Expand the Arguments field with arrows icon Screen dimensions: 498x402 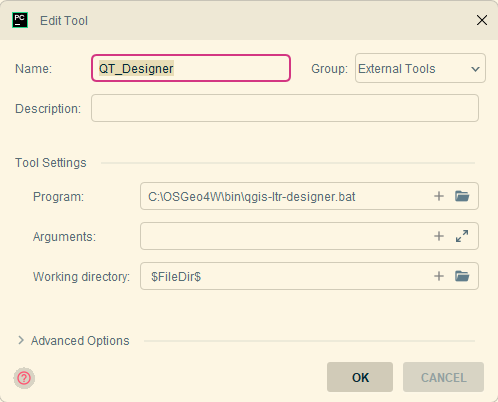(x=462, y=236)
